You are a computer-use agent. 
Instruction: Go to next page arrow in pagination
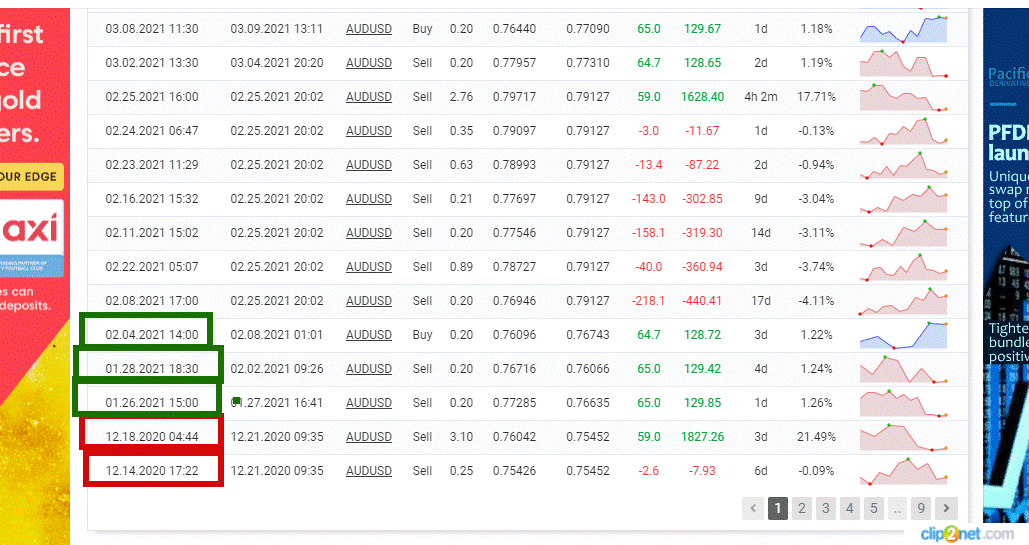(x=946, y=508)
